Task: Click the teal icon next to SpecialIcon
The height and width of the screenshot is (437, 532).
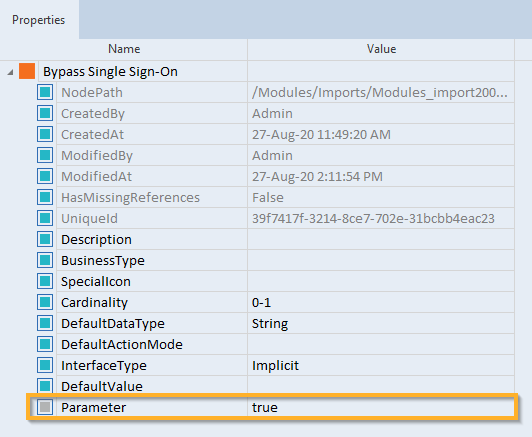Action: pos(45,281)
